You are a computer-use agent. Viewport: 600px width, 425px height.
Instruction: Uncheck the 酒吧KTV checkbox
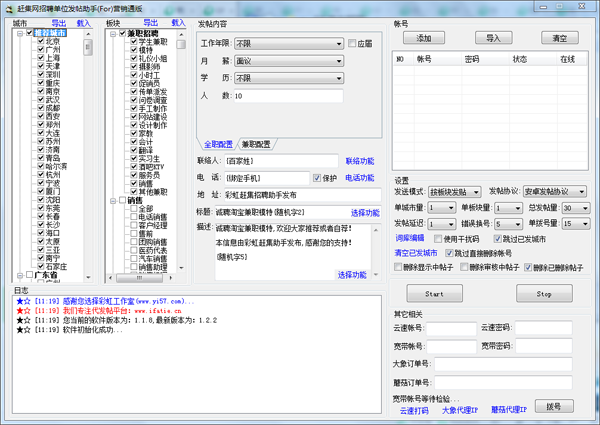click(134, 166)
